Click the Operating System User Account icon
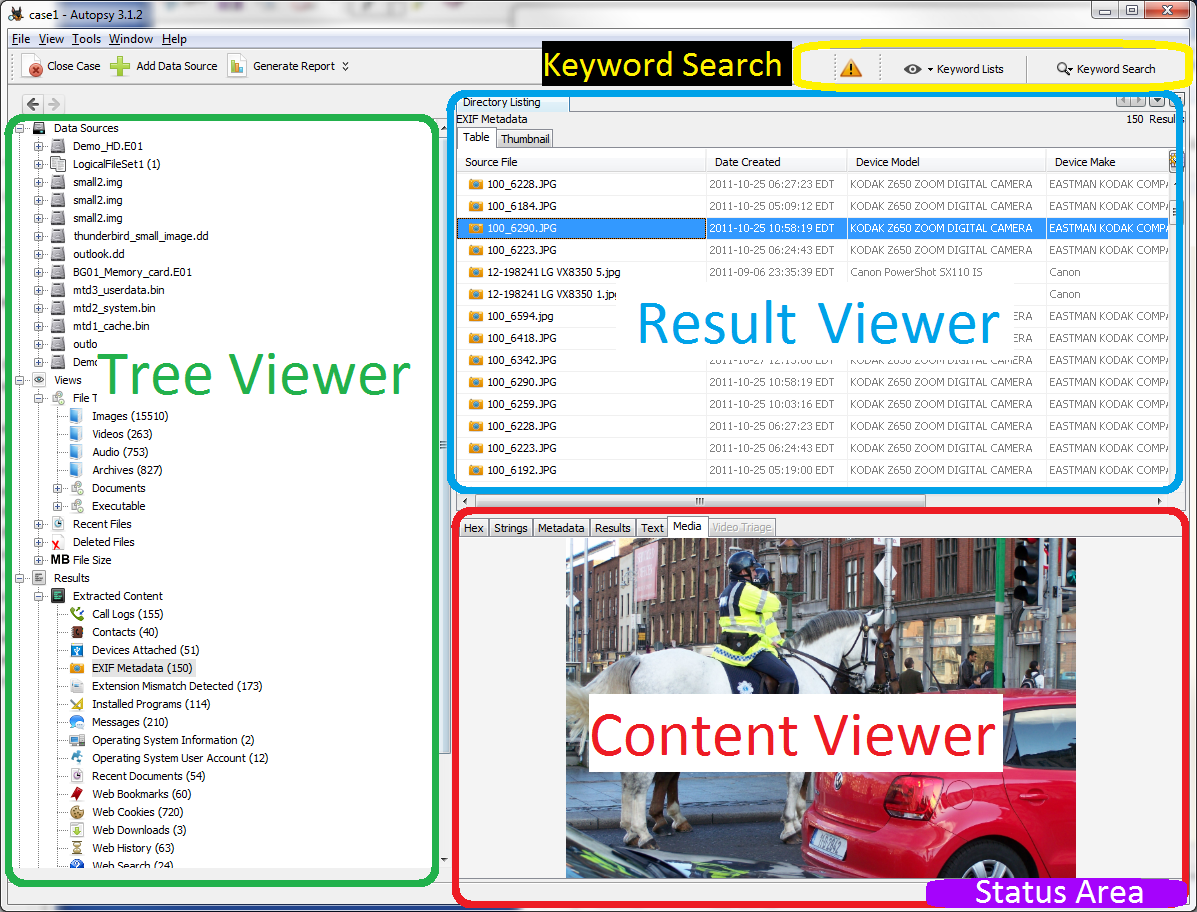1197x912 pixels. pyautogui.click(x=77, y=758)
